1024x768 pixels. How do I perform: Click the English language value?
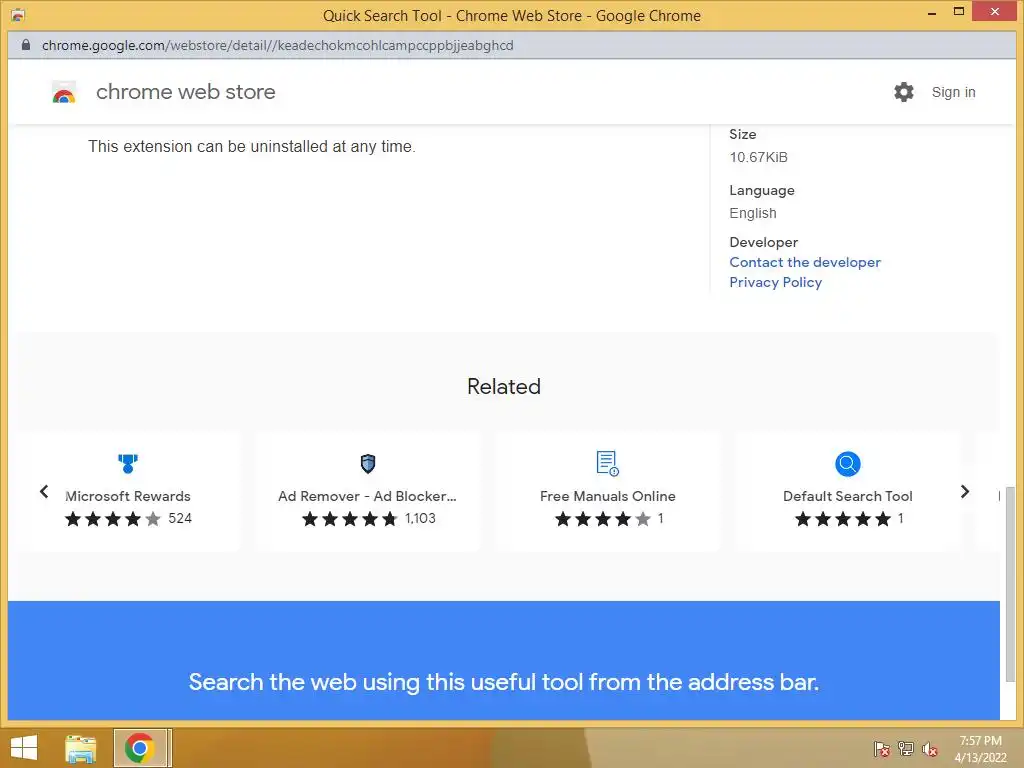(753, 214)
